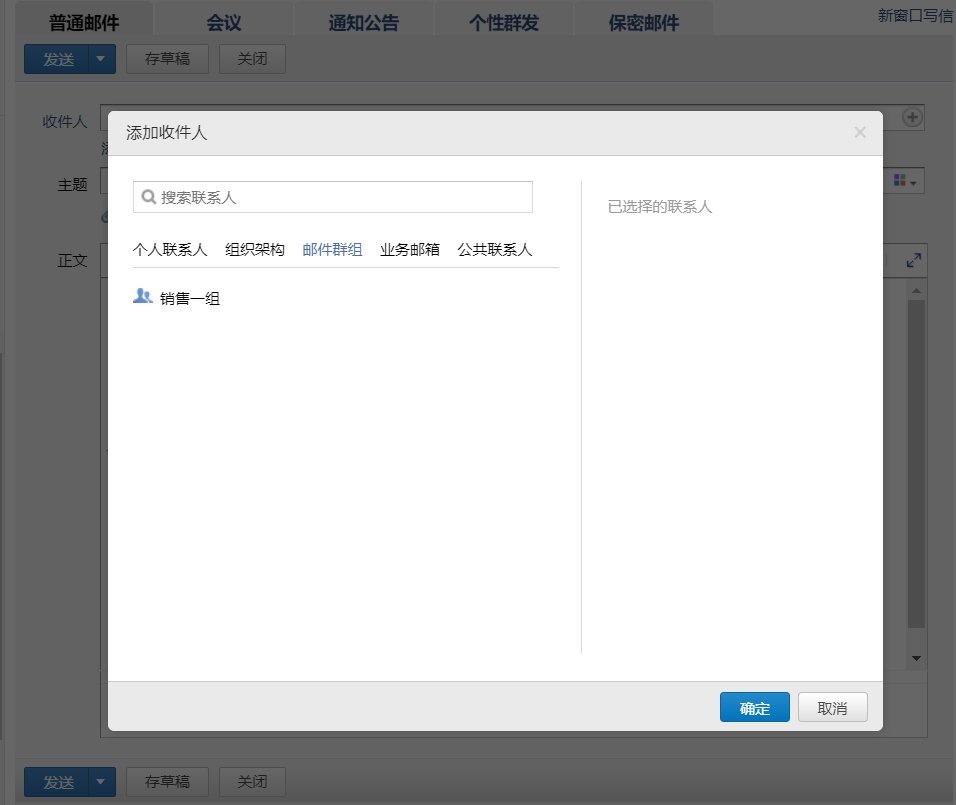Click the group icon beside 销售一组
Viewport: 956px width, 805px height.
143,296
